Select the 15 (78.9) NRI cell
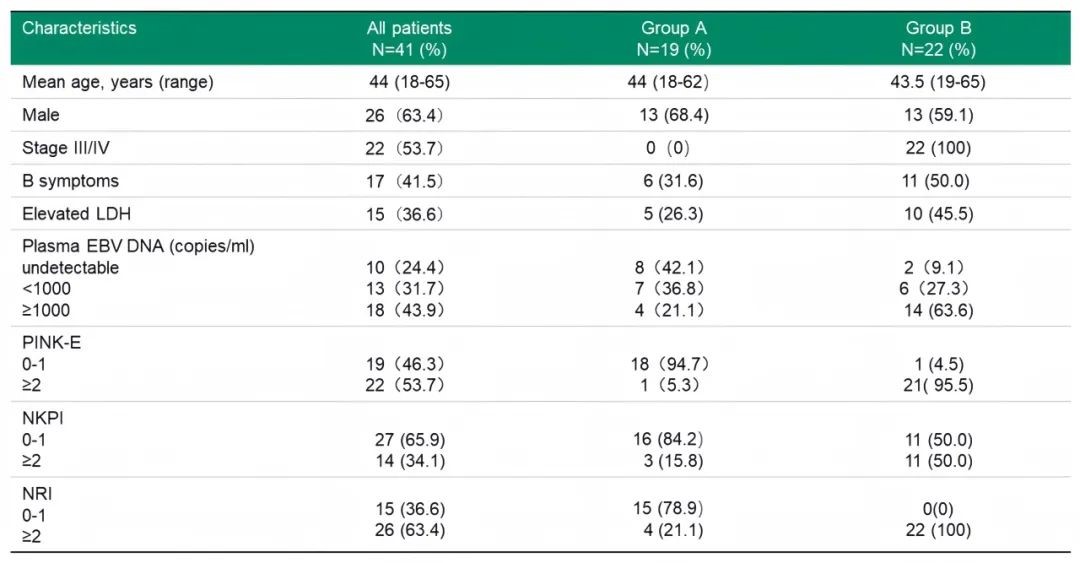Viewport: 1080px width, 563px height. coord(674,514)
